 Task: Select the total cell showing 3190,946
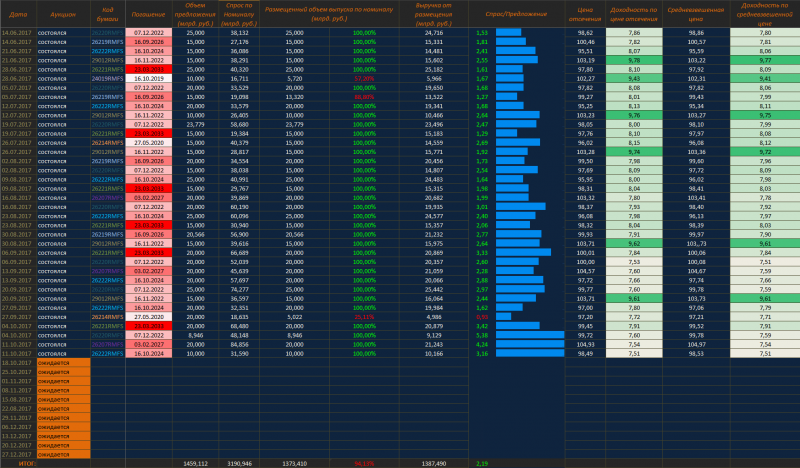click(x=240, y=463)
